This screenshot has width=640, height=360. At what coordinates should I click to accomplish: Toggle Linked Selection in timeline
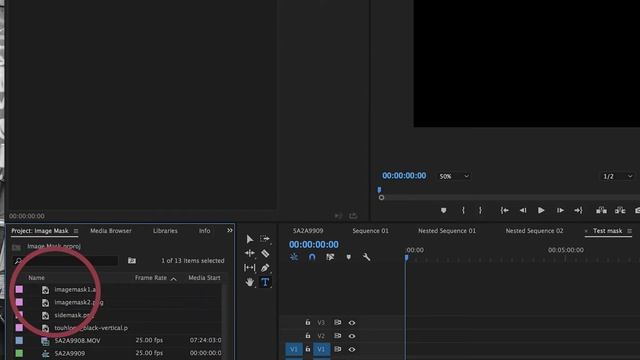(330, 257)
